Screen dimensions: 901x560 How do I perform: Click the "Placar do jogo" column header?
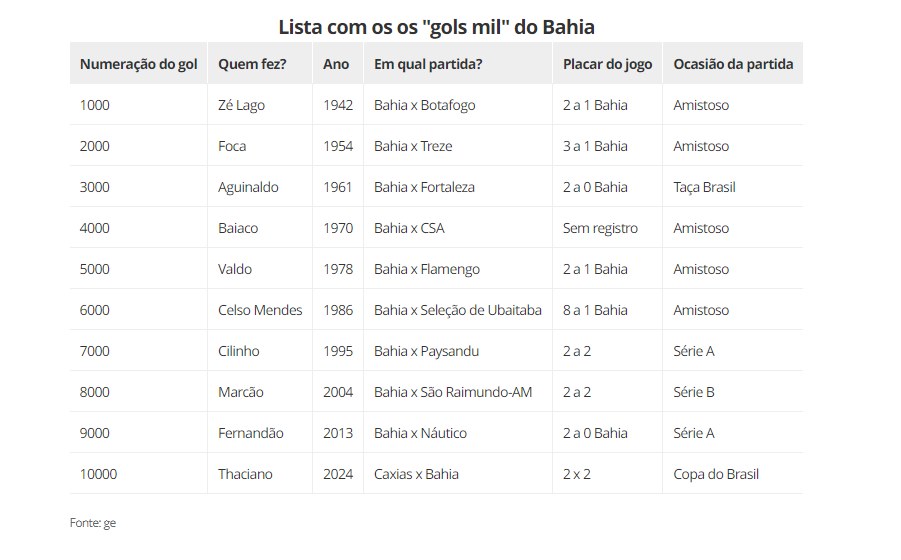pyautogui.click(x=607, y=64)
